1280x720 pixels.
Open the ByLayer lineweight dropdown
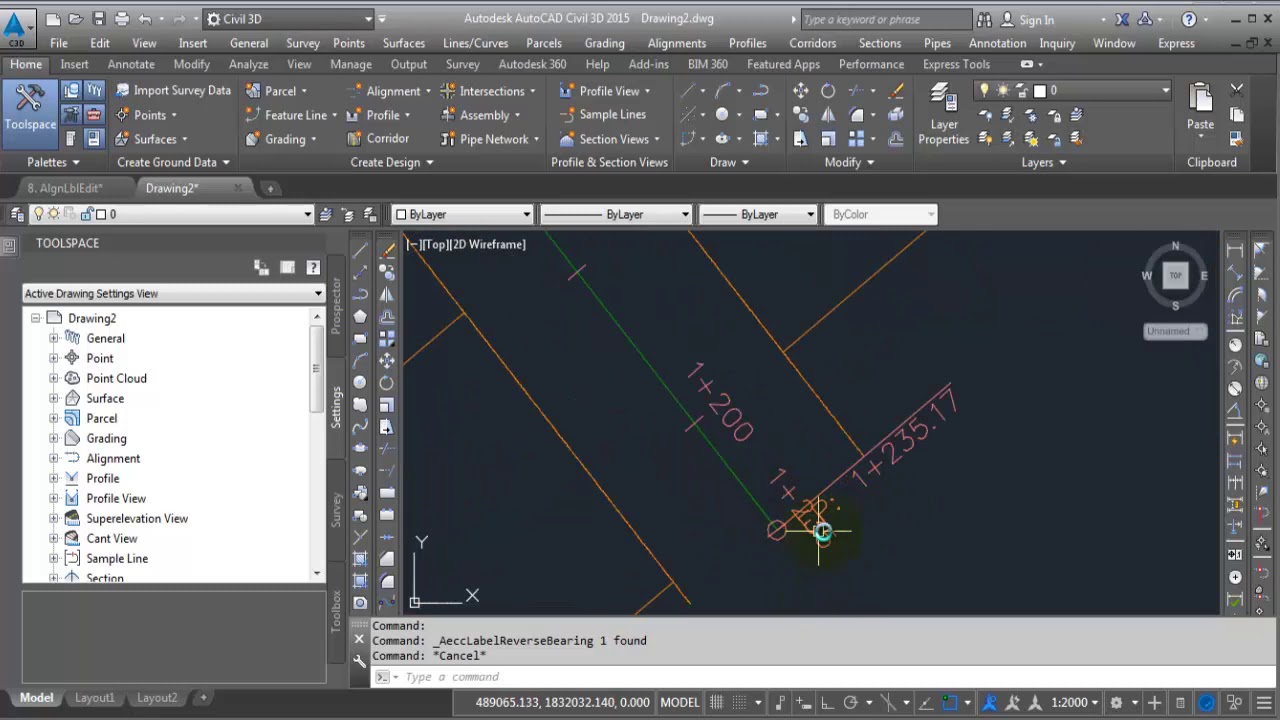pos(758,214)
